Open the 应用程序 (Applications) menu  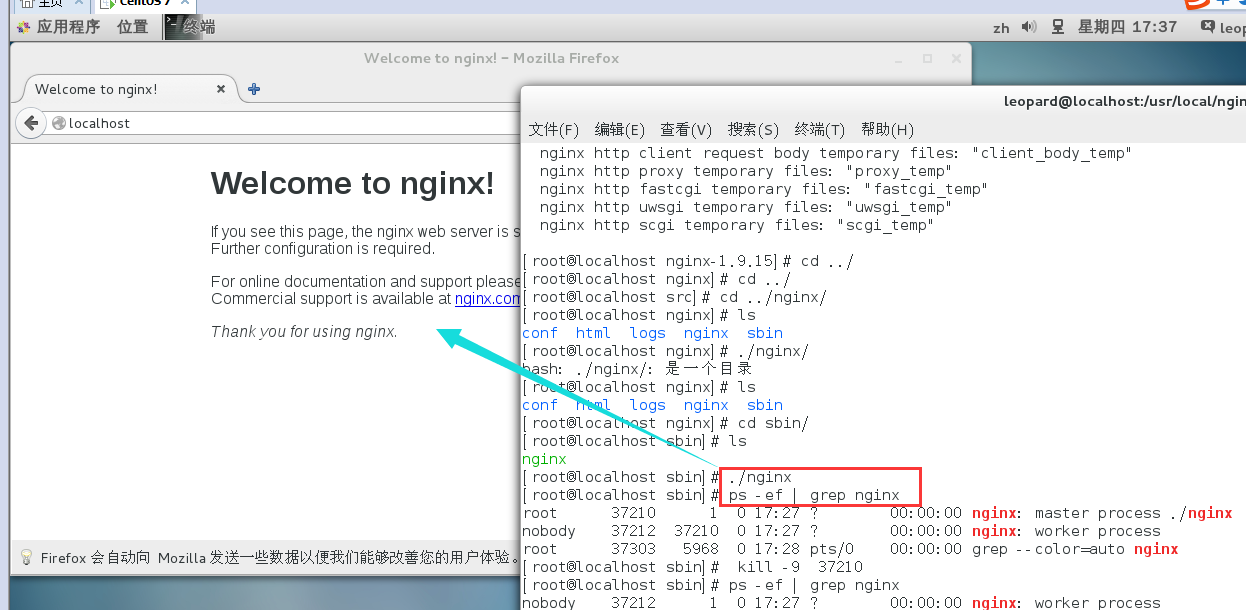coord(68,27)
